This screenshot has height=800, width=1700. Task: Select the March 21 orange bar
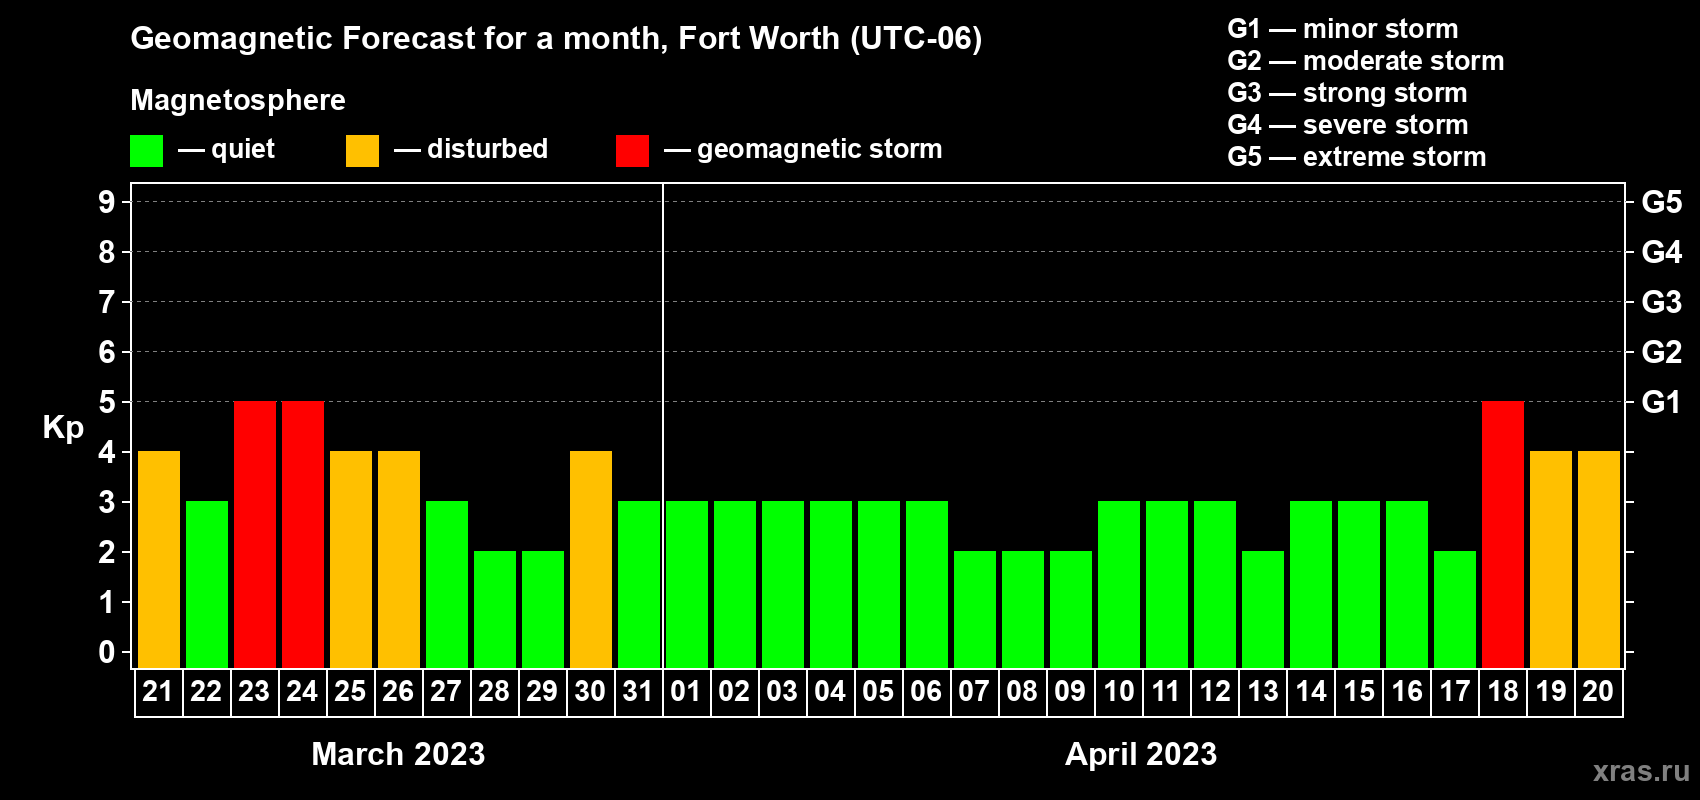pos(159,560)
